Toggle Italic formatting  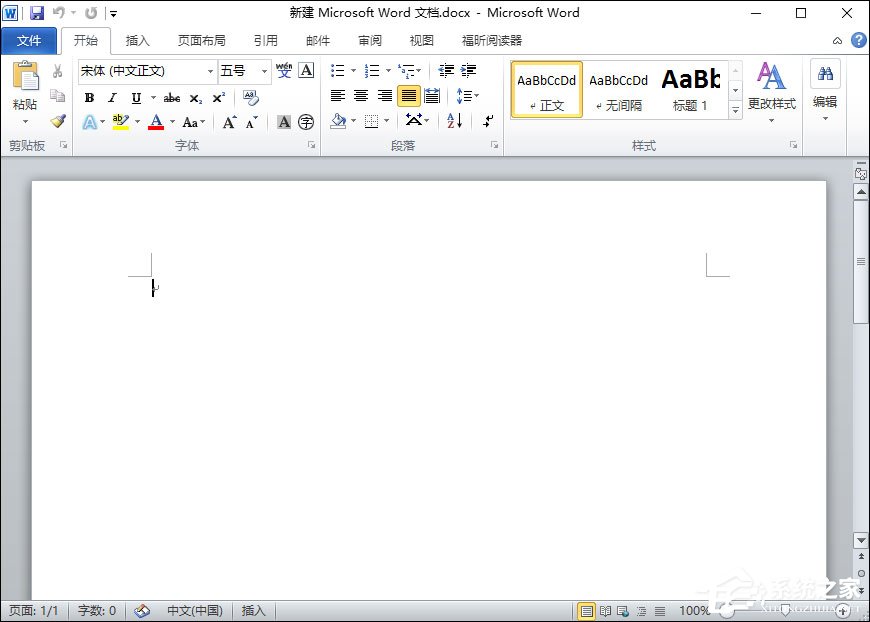(112, 98)
